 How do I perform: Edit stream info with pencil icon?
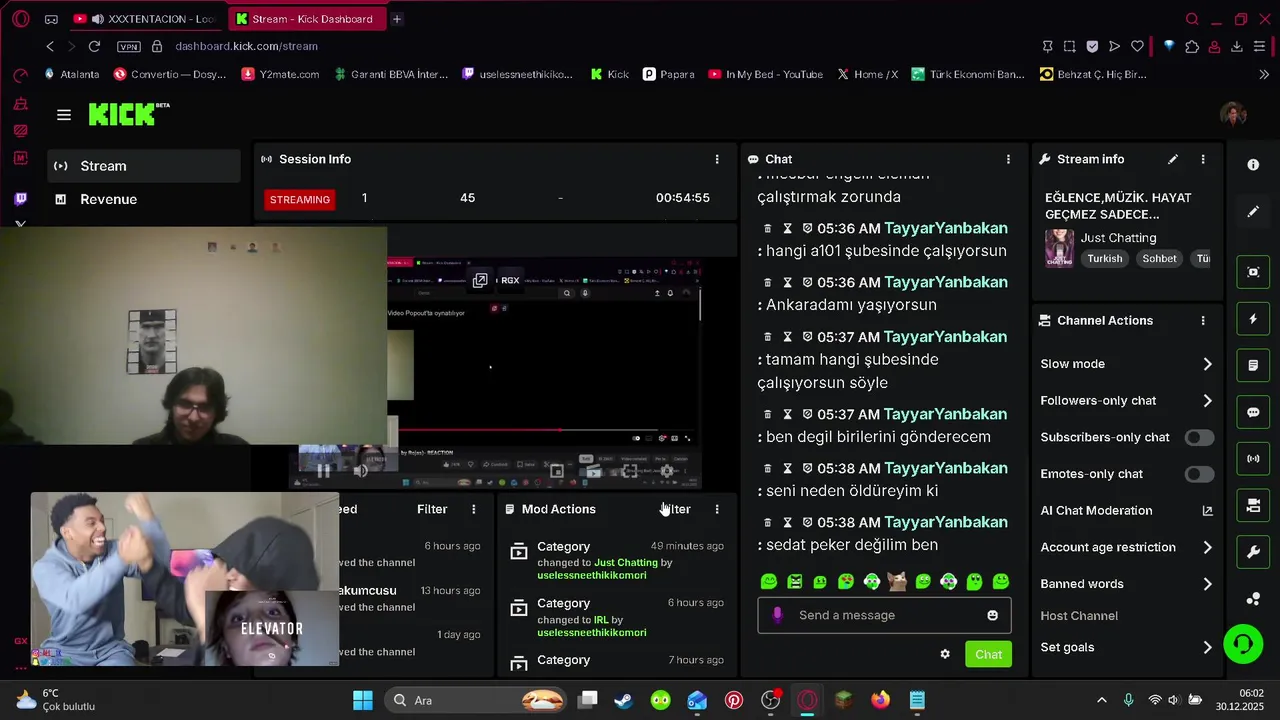click(1173, 159)
